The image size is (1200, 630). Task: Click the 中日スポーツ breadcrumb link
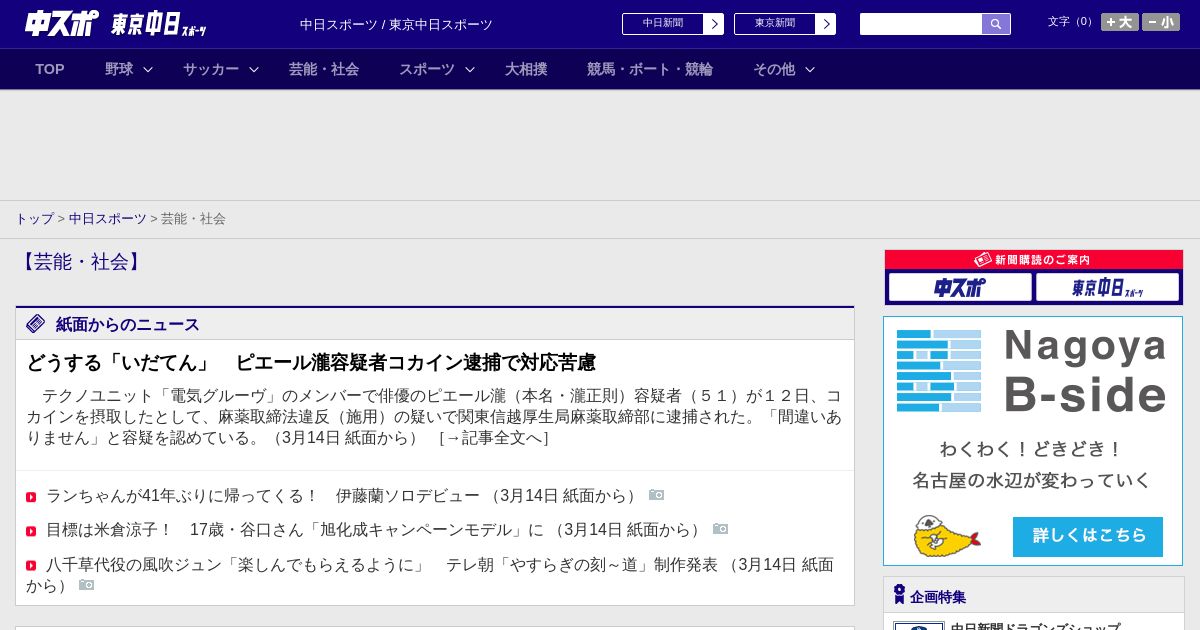point(108,218)
